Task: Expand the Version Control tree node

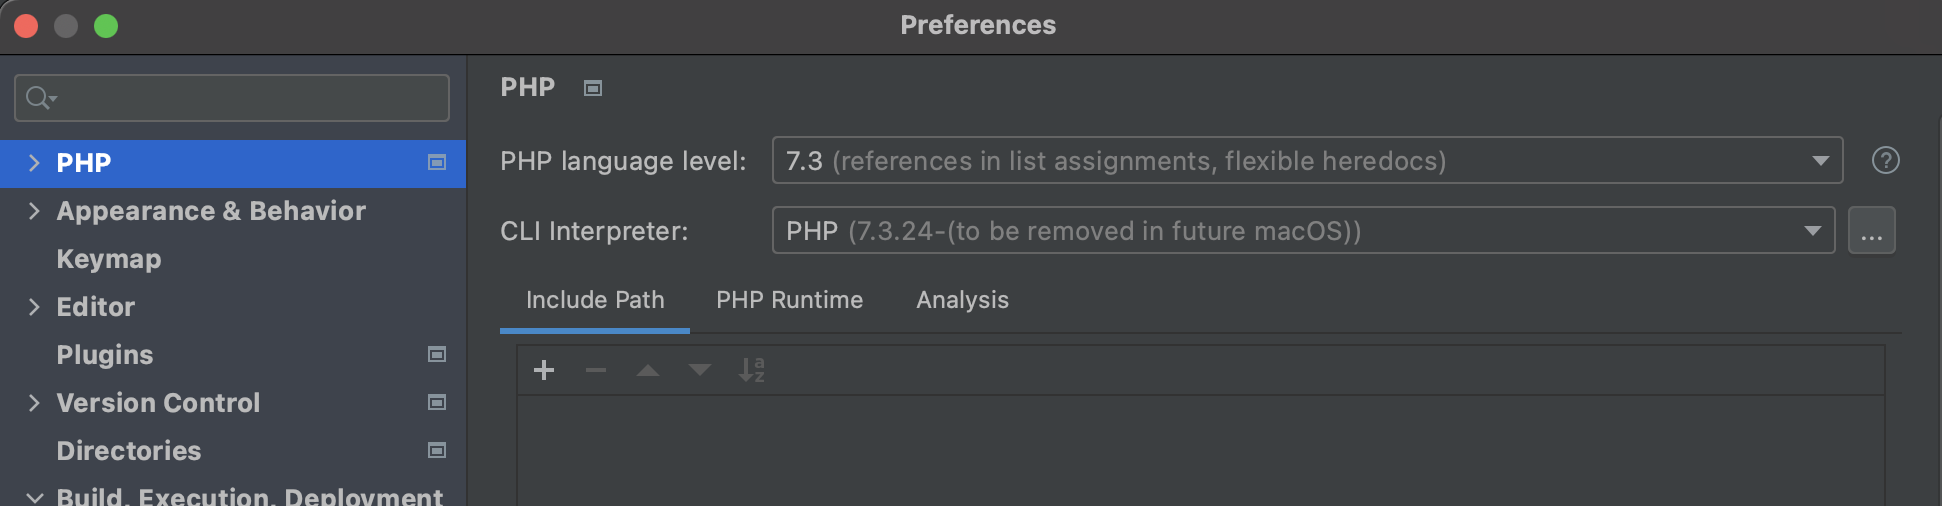Action: click(x=34, y=403)
